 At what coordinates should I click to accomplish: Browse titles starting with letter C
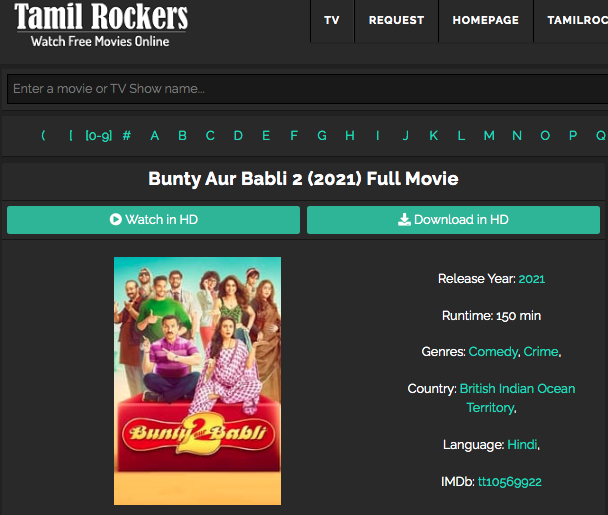coord(210,136)
